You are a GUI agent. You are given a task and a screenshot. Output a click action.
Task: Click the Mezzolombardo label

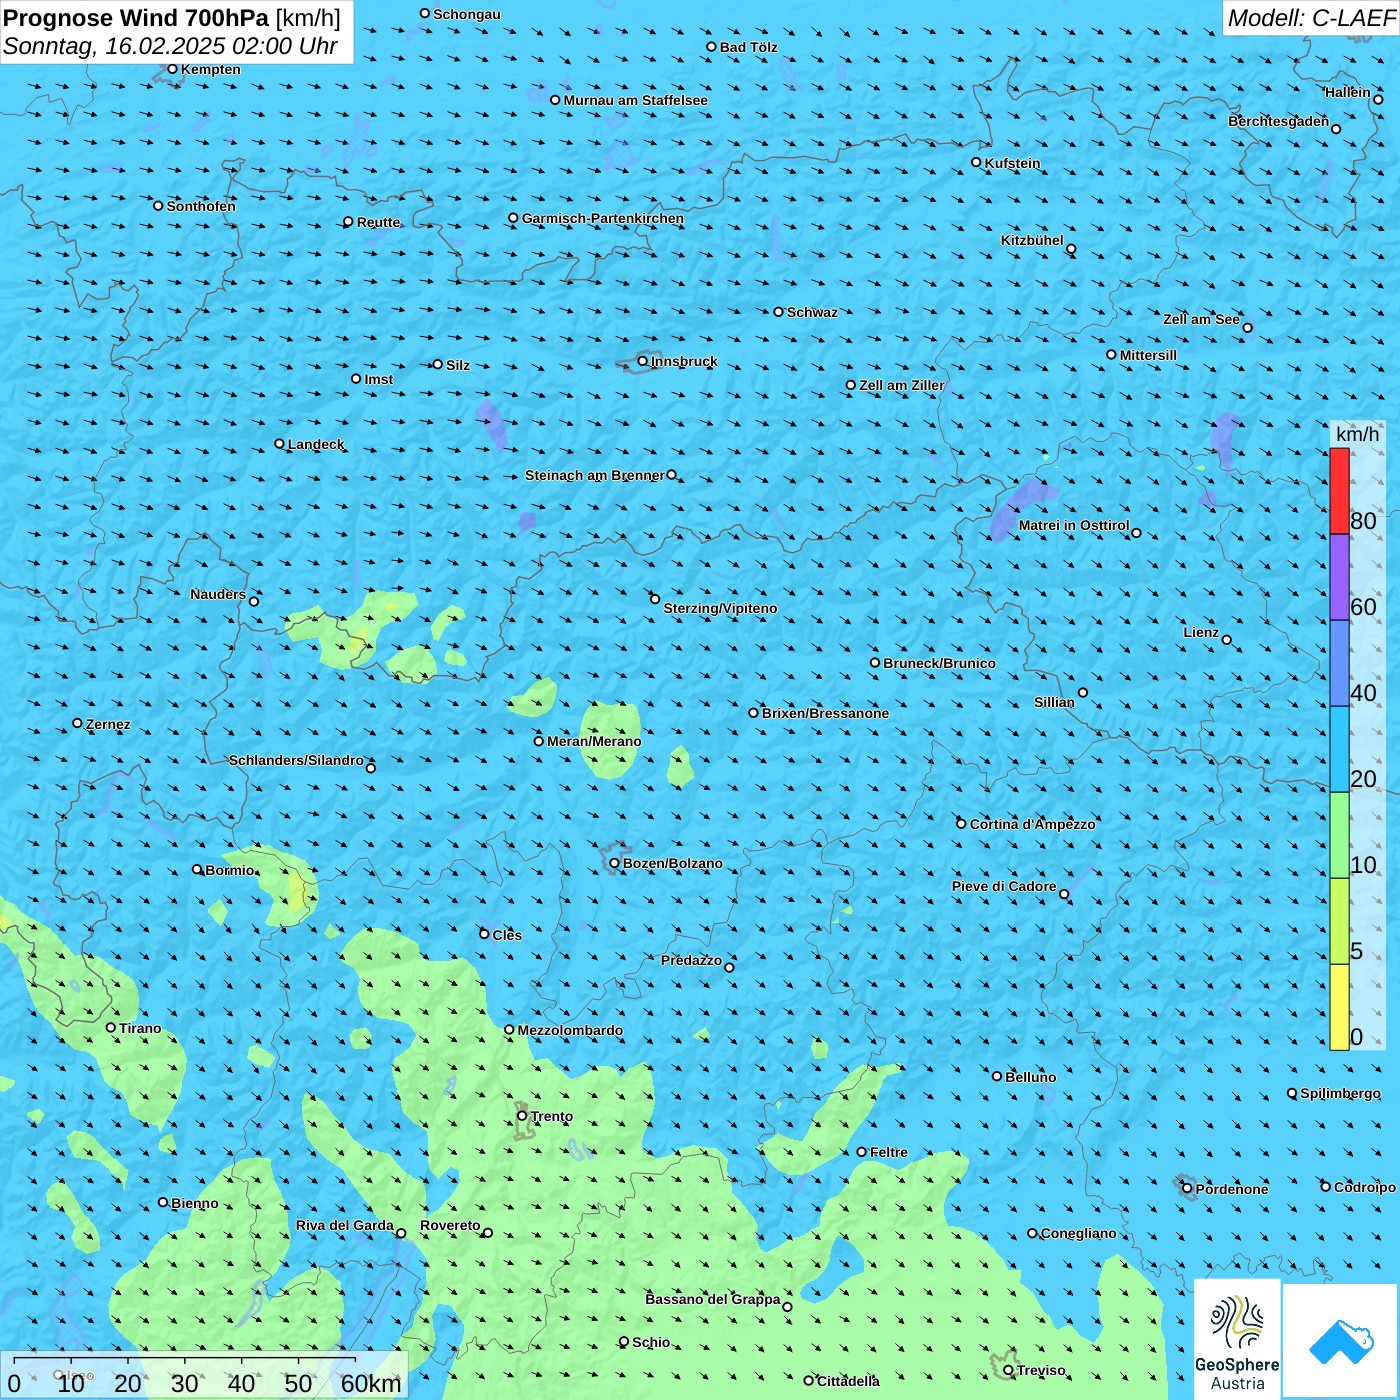570,1030
